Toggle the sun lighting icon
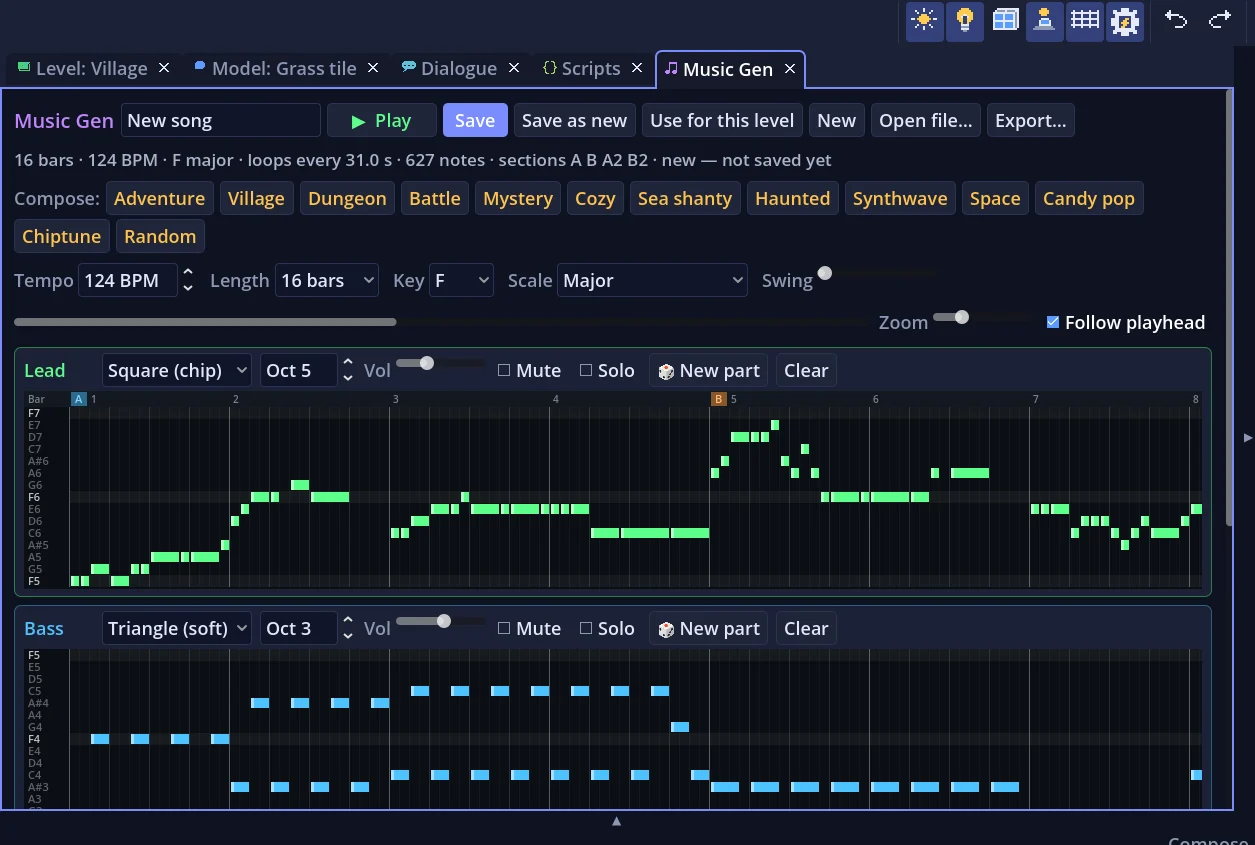Image resolution: width=1255 pixels, height=845 pixels. pyautogui.click(x=924, y=21)
